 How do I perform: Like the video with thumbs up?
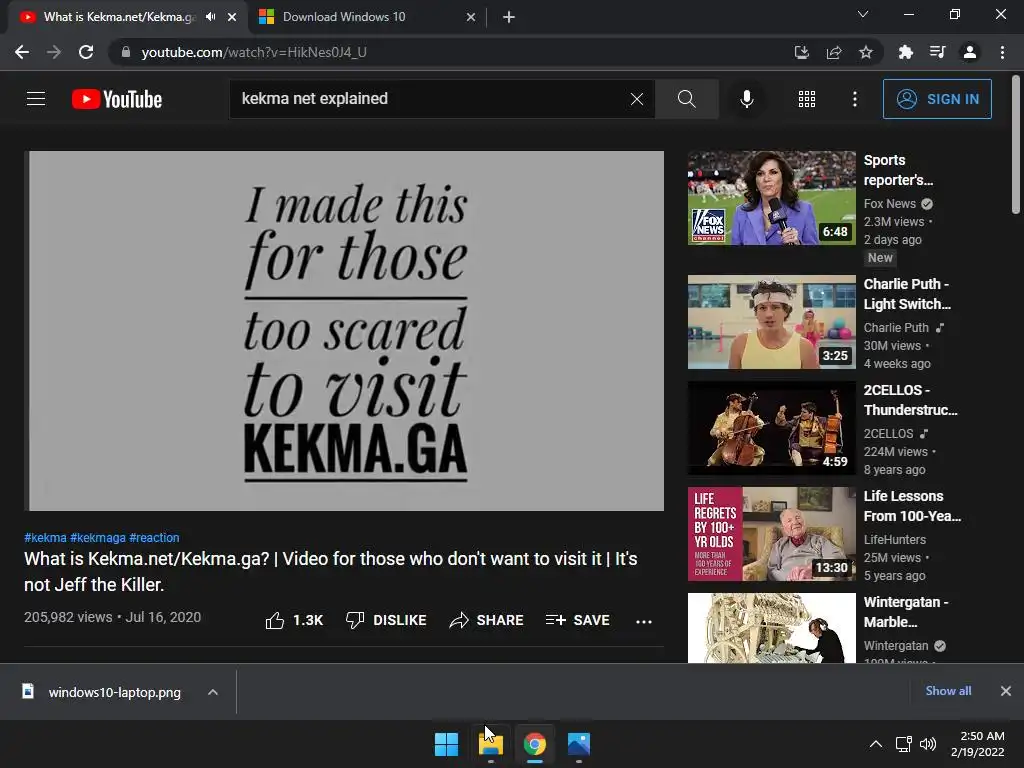point(295,620)
